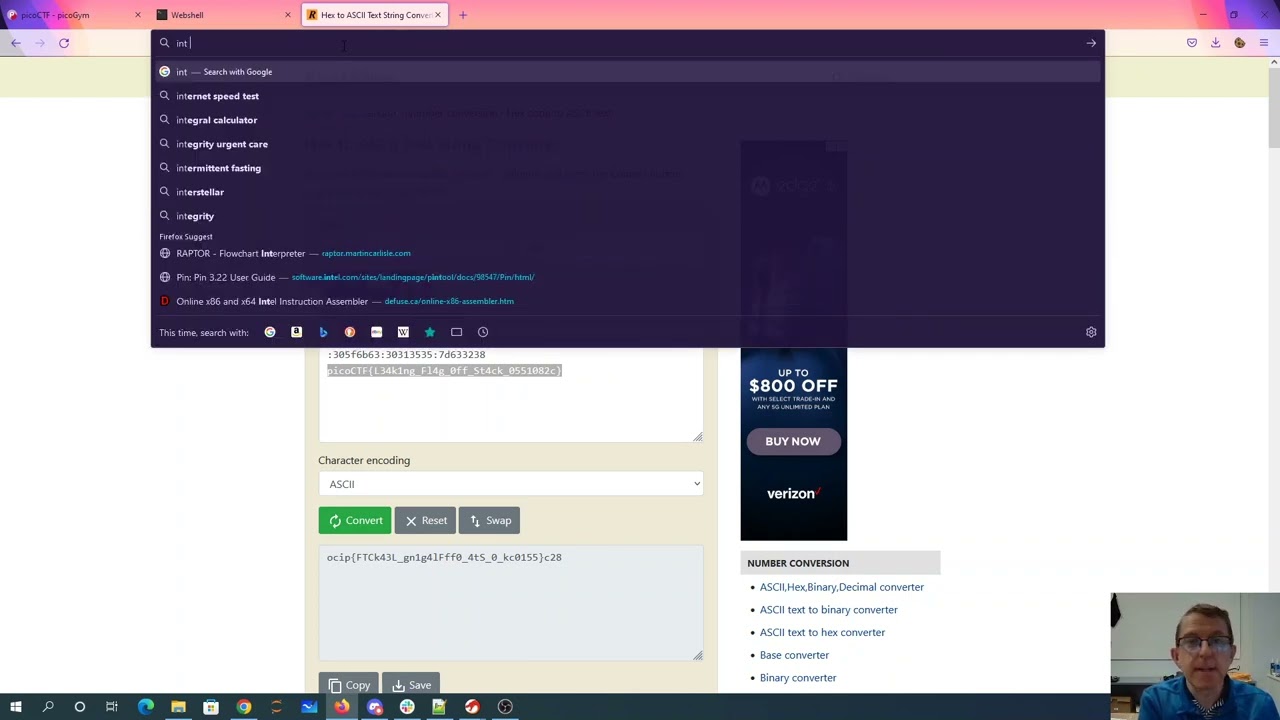This screenshot has width=1280, height=720.
Task: Select the picoCTF flag text in the input
Action: [x=444, y=371]
